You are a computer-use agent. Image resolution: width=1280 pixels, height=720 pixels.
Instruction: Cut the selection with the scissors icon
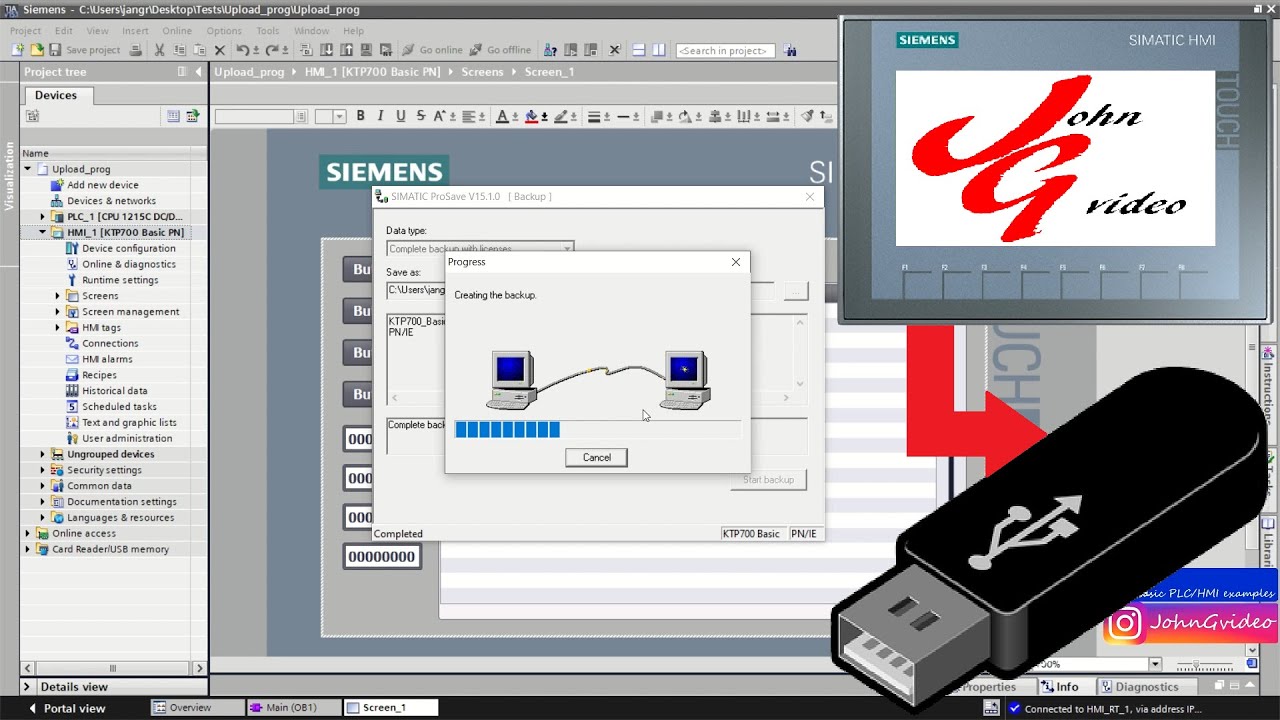[159, 50]
